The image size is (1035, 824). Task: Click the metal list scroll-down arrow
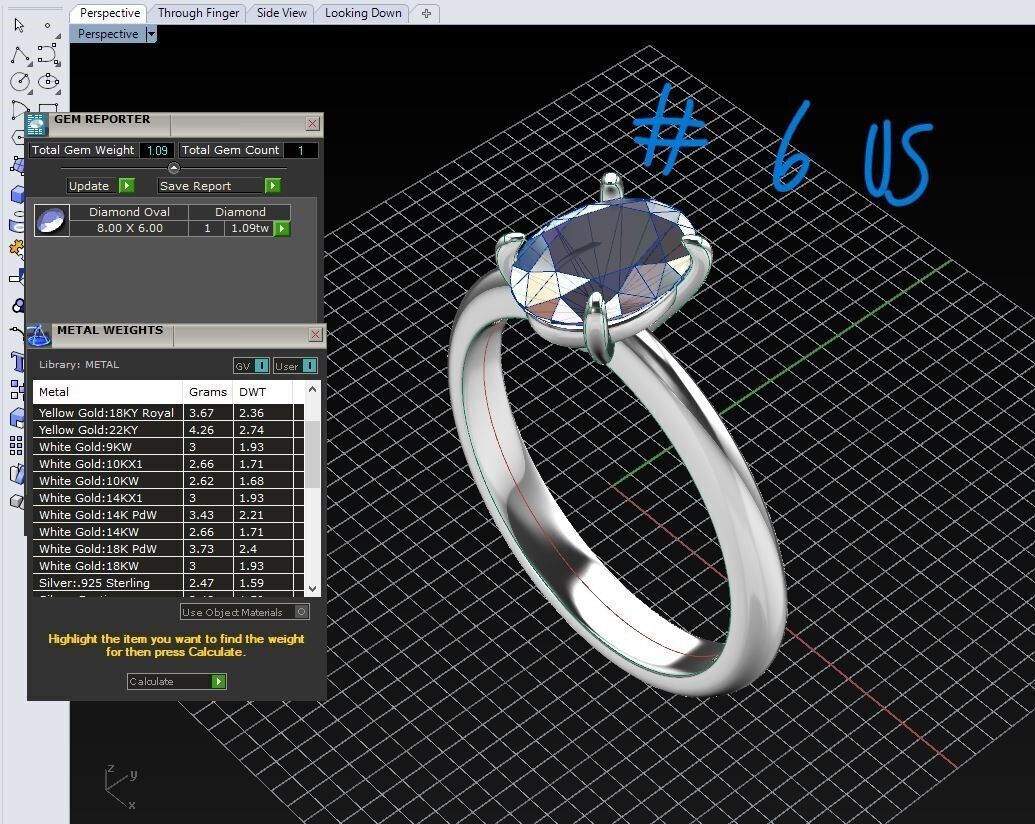[x=313, y=588]
